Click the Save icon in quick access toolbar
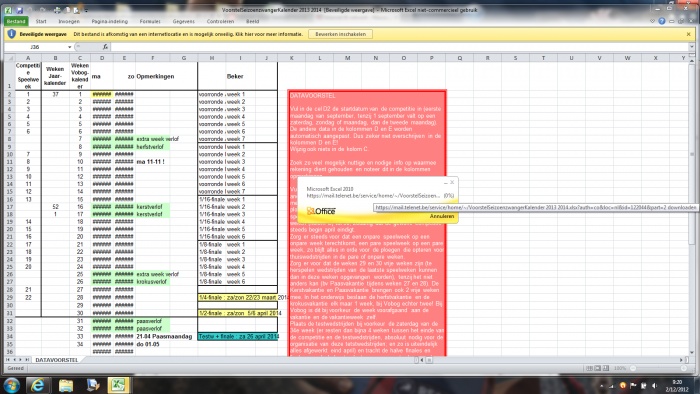This screenshot has width=700, height=394. [19, 10]
